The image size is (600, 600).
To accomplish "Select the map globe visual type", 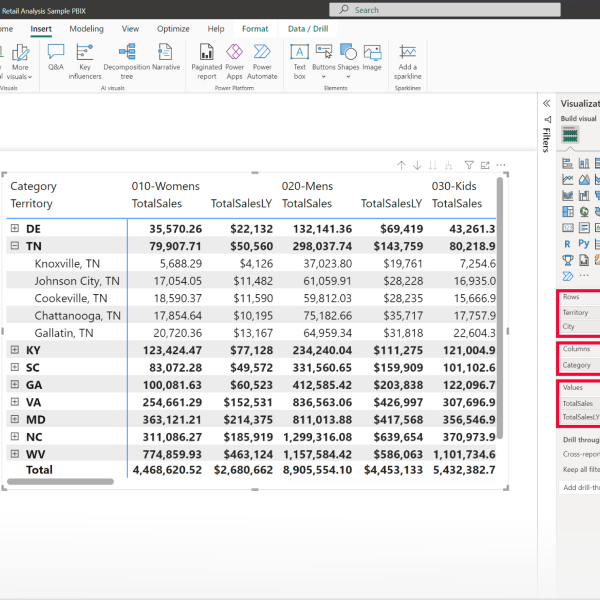I will tap(584, 212).
